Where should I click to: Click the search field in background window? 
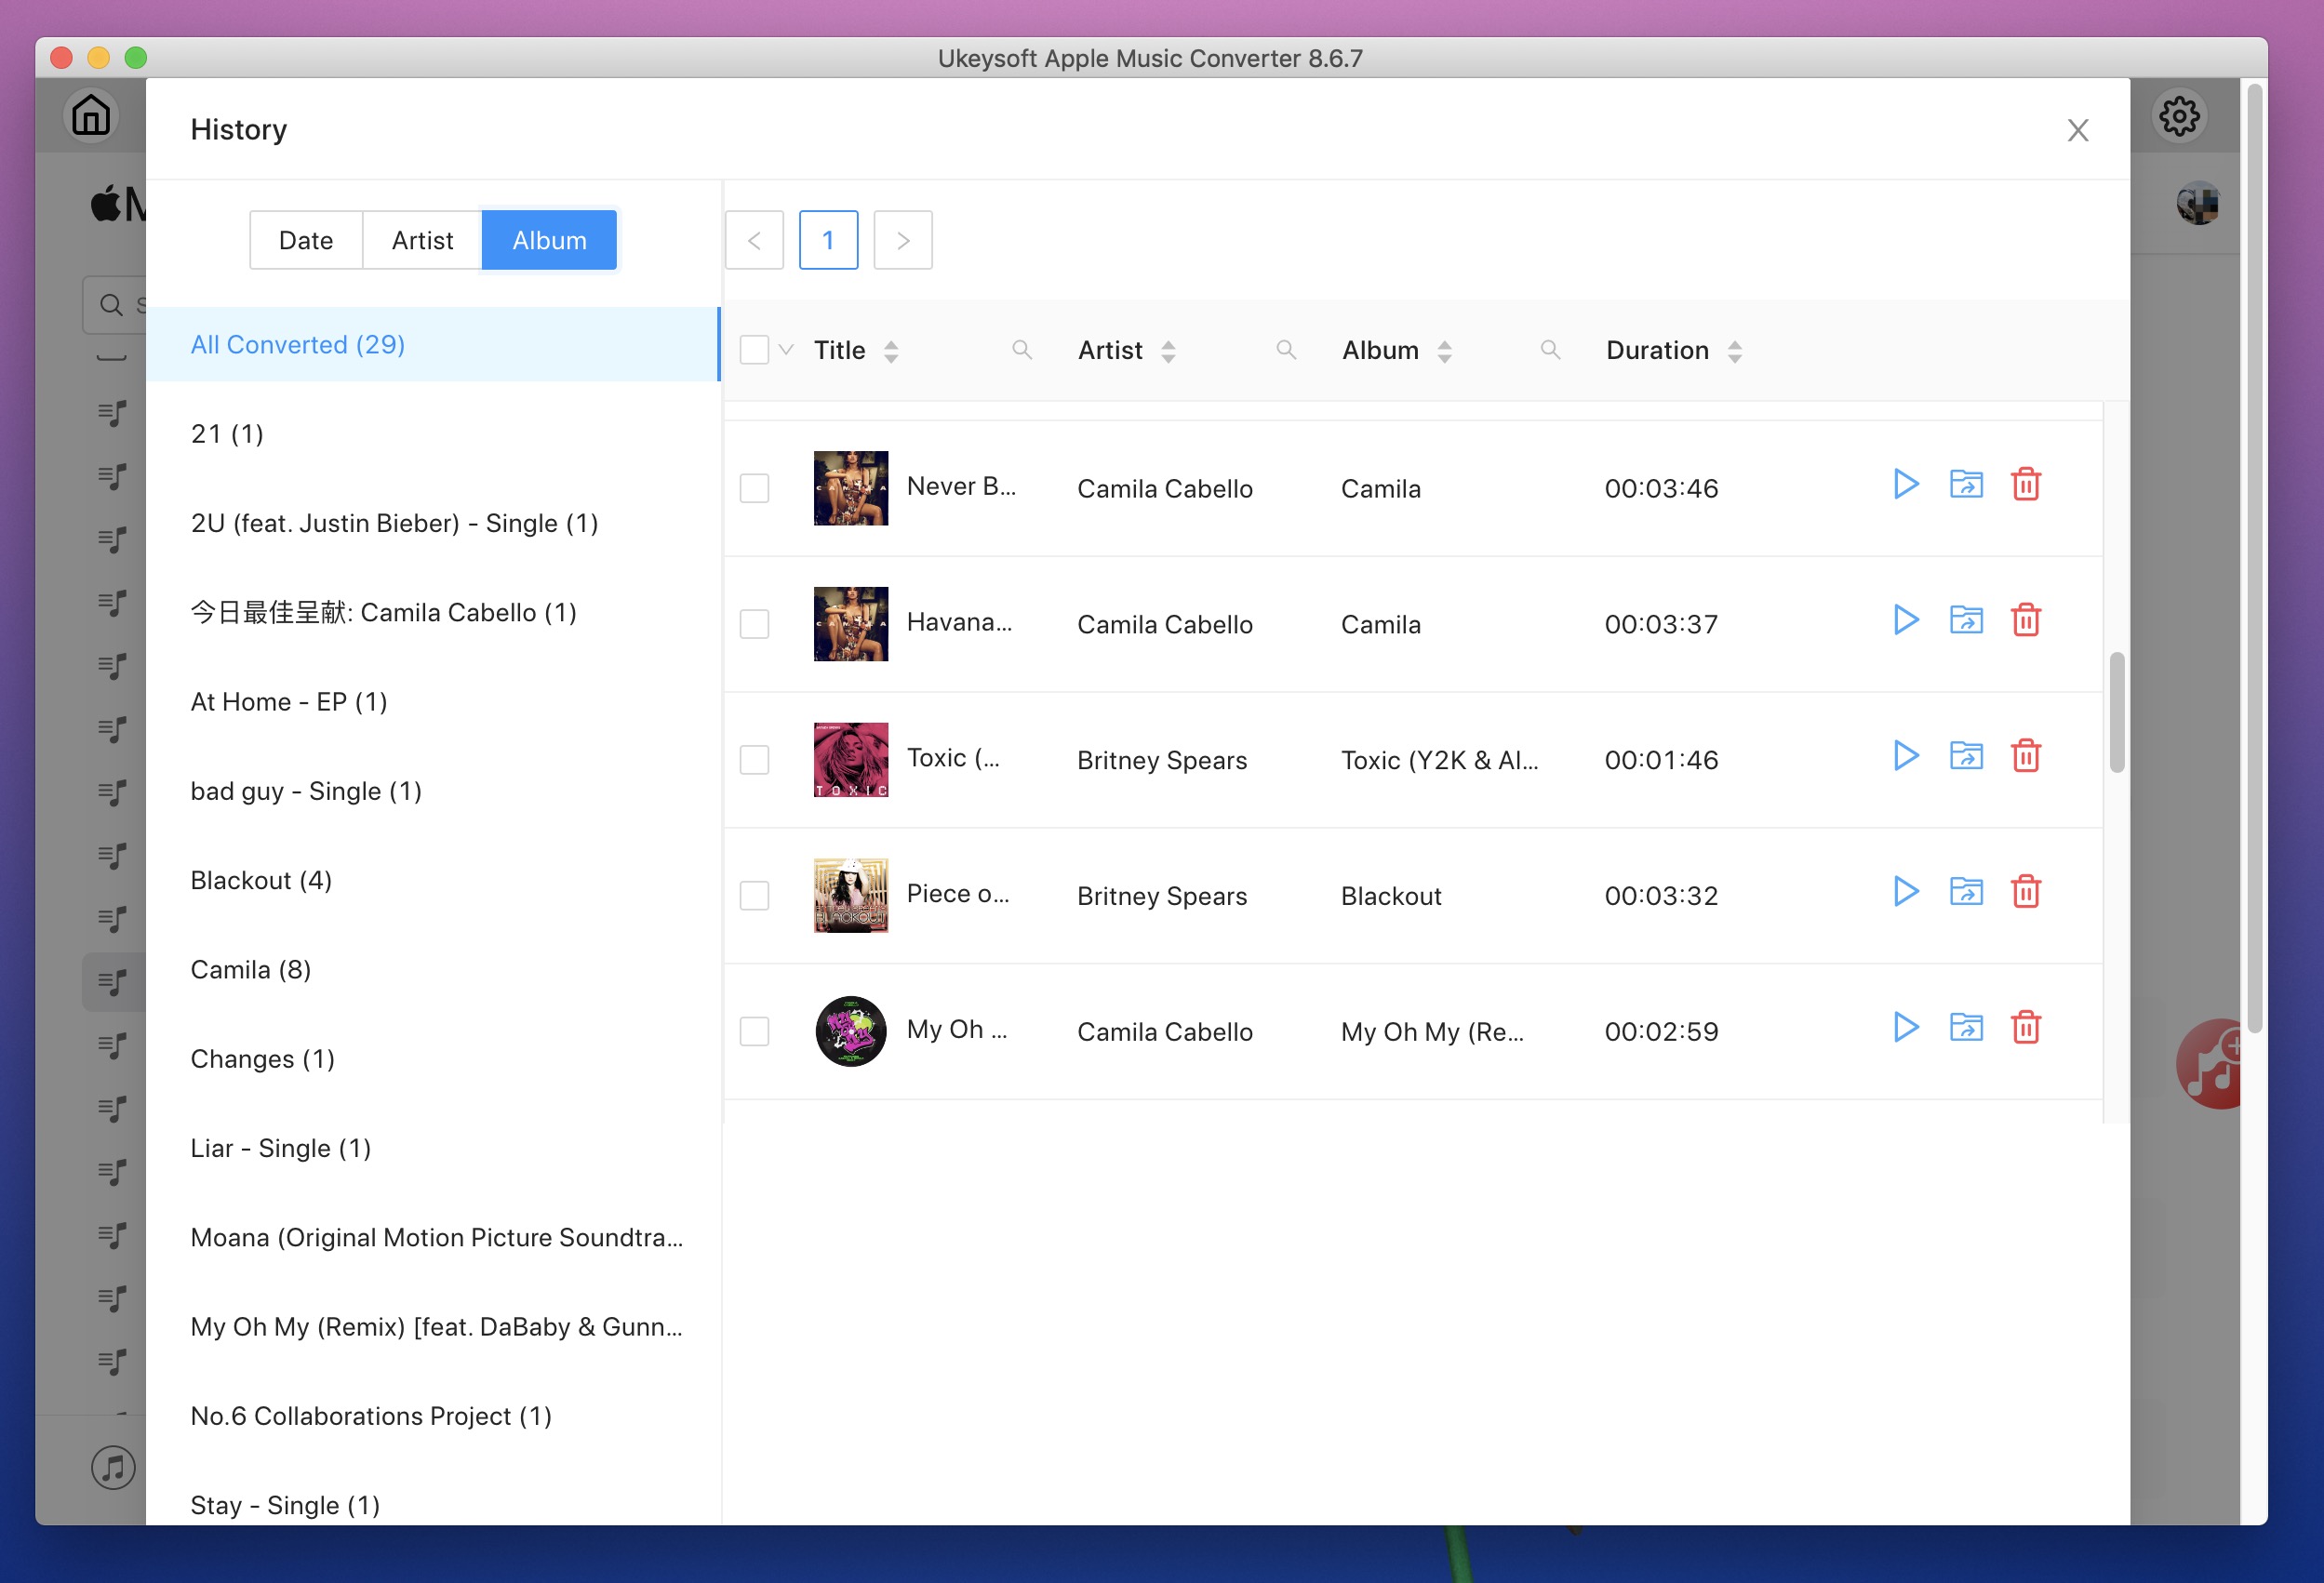click(114, 305)
